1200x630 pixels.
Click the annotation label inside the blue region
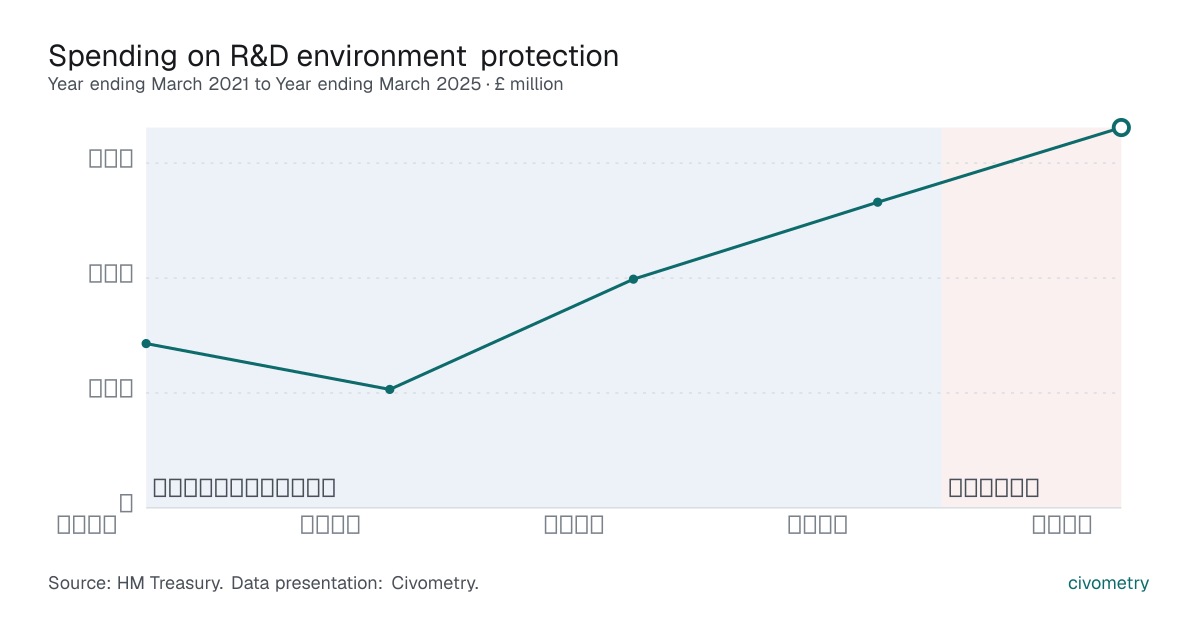click(244, 488)
